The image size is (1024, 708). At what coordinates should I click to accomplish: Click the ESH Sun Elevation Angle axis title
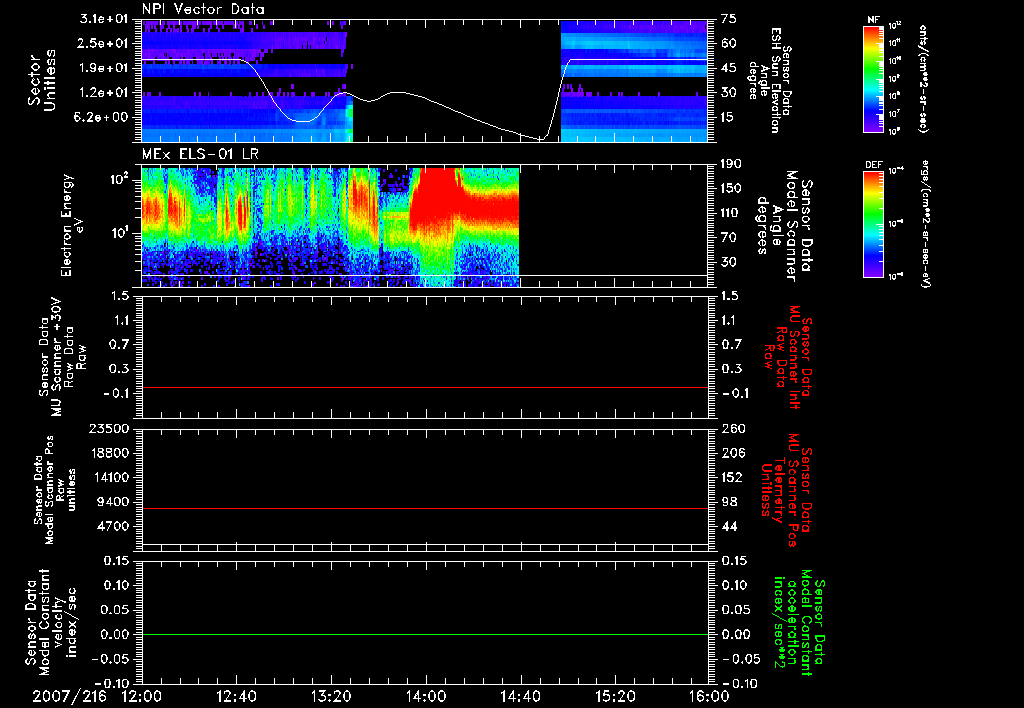click(x=769, y=80)
